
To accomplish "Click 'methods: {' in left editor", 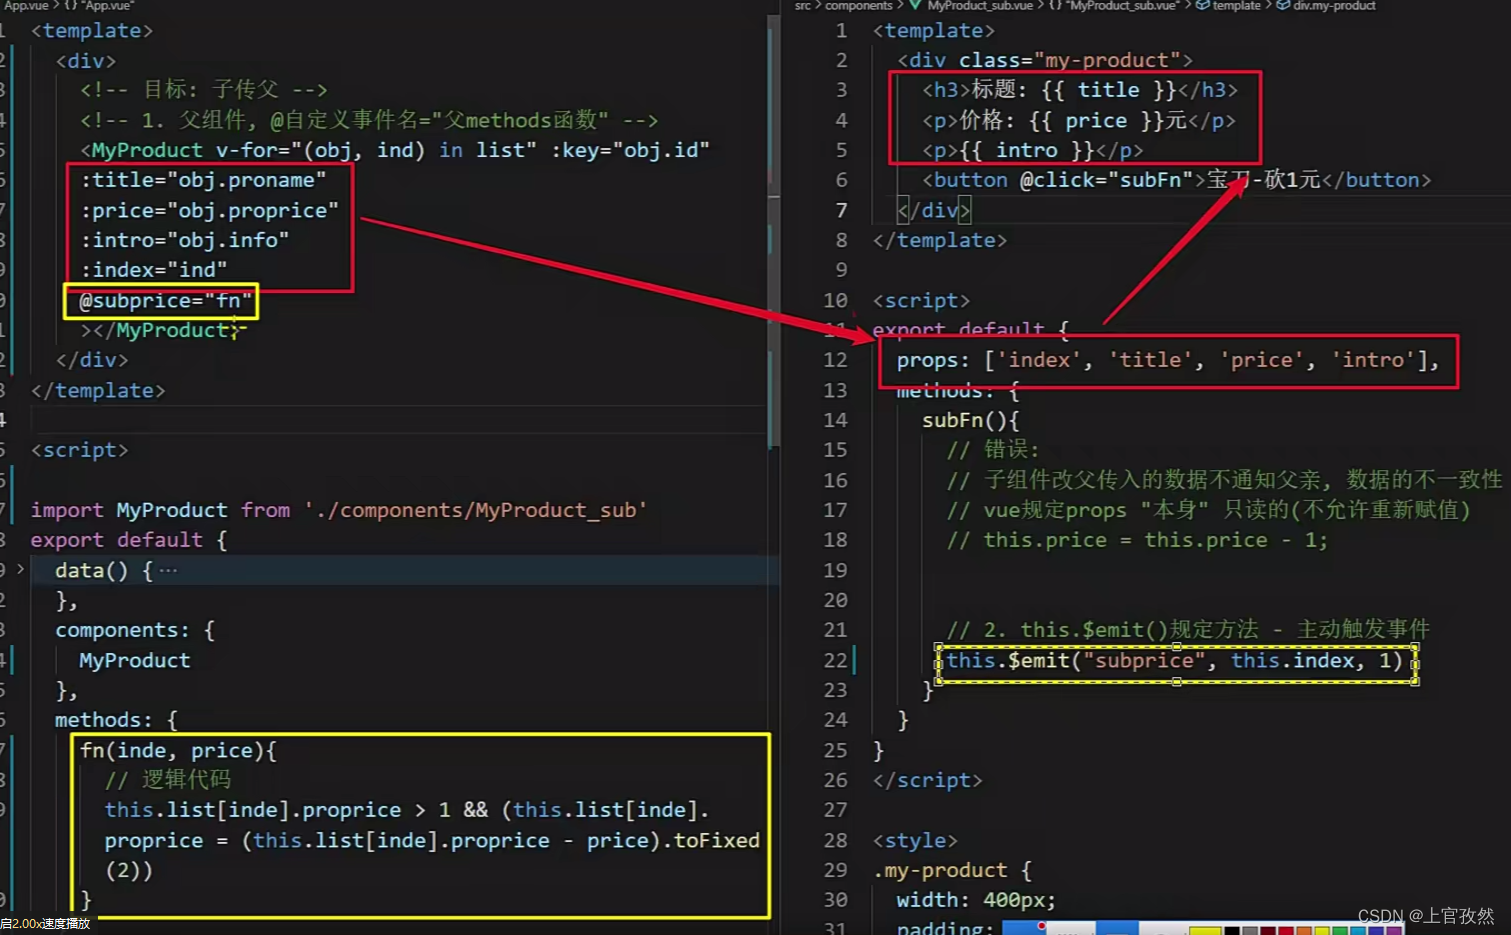I will click(116, 720).
